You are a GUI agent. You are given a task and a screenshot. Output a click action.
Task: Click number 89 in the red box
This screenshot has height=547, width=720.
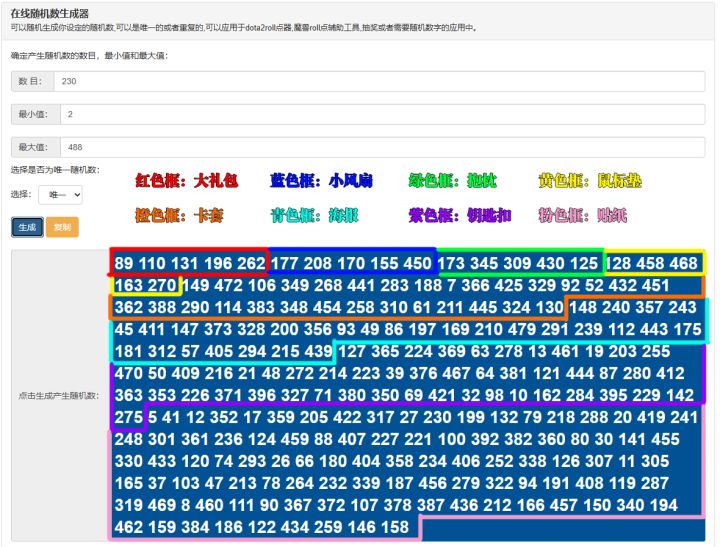point(124,264)
